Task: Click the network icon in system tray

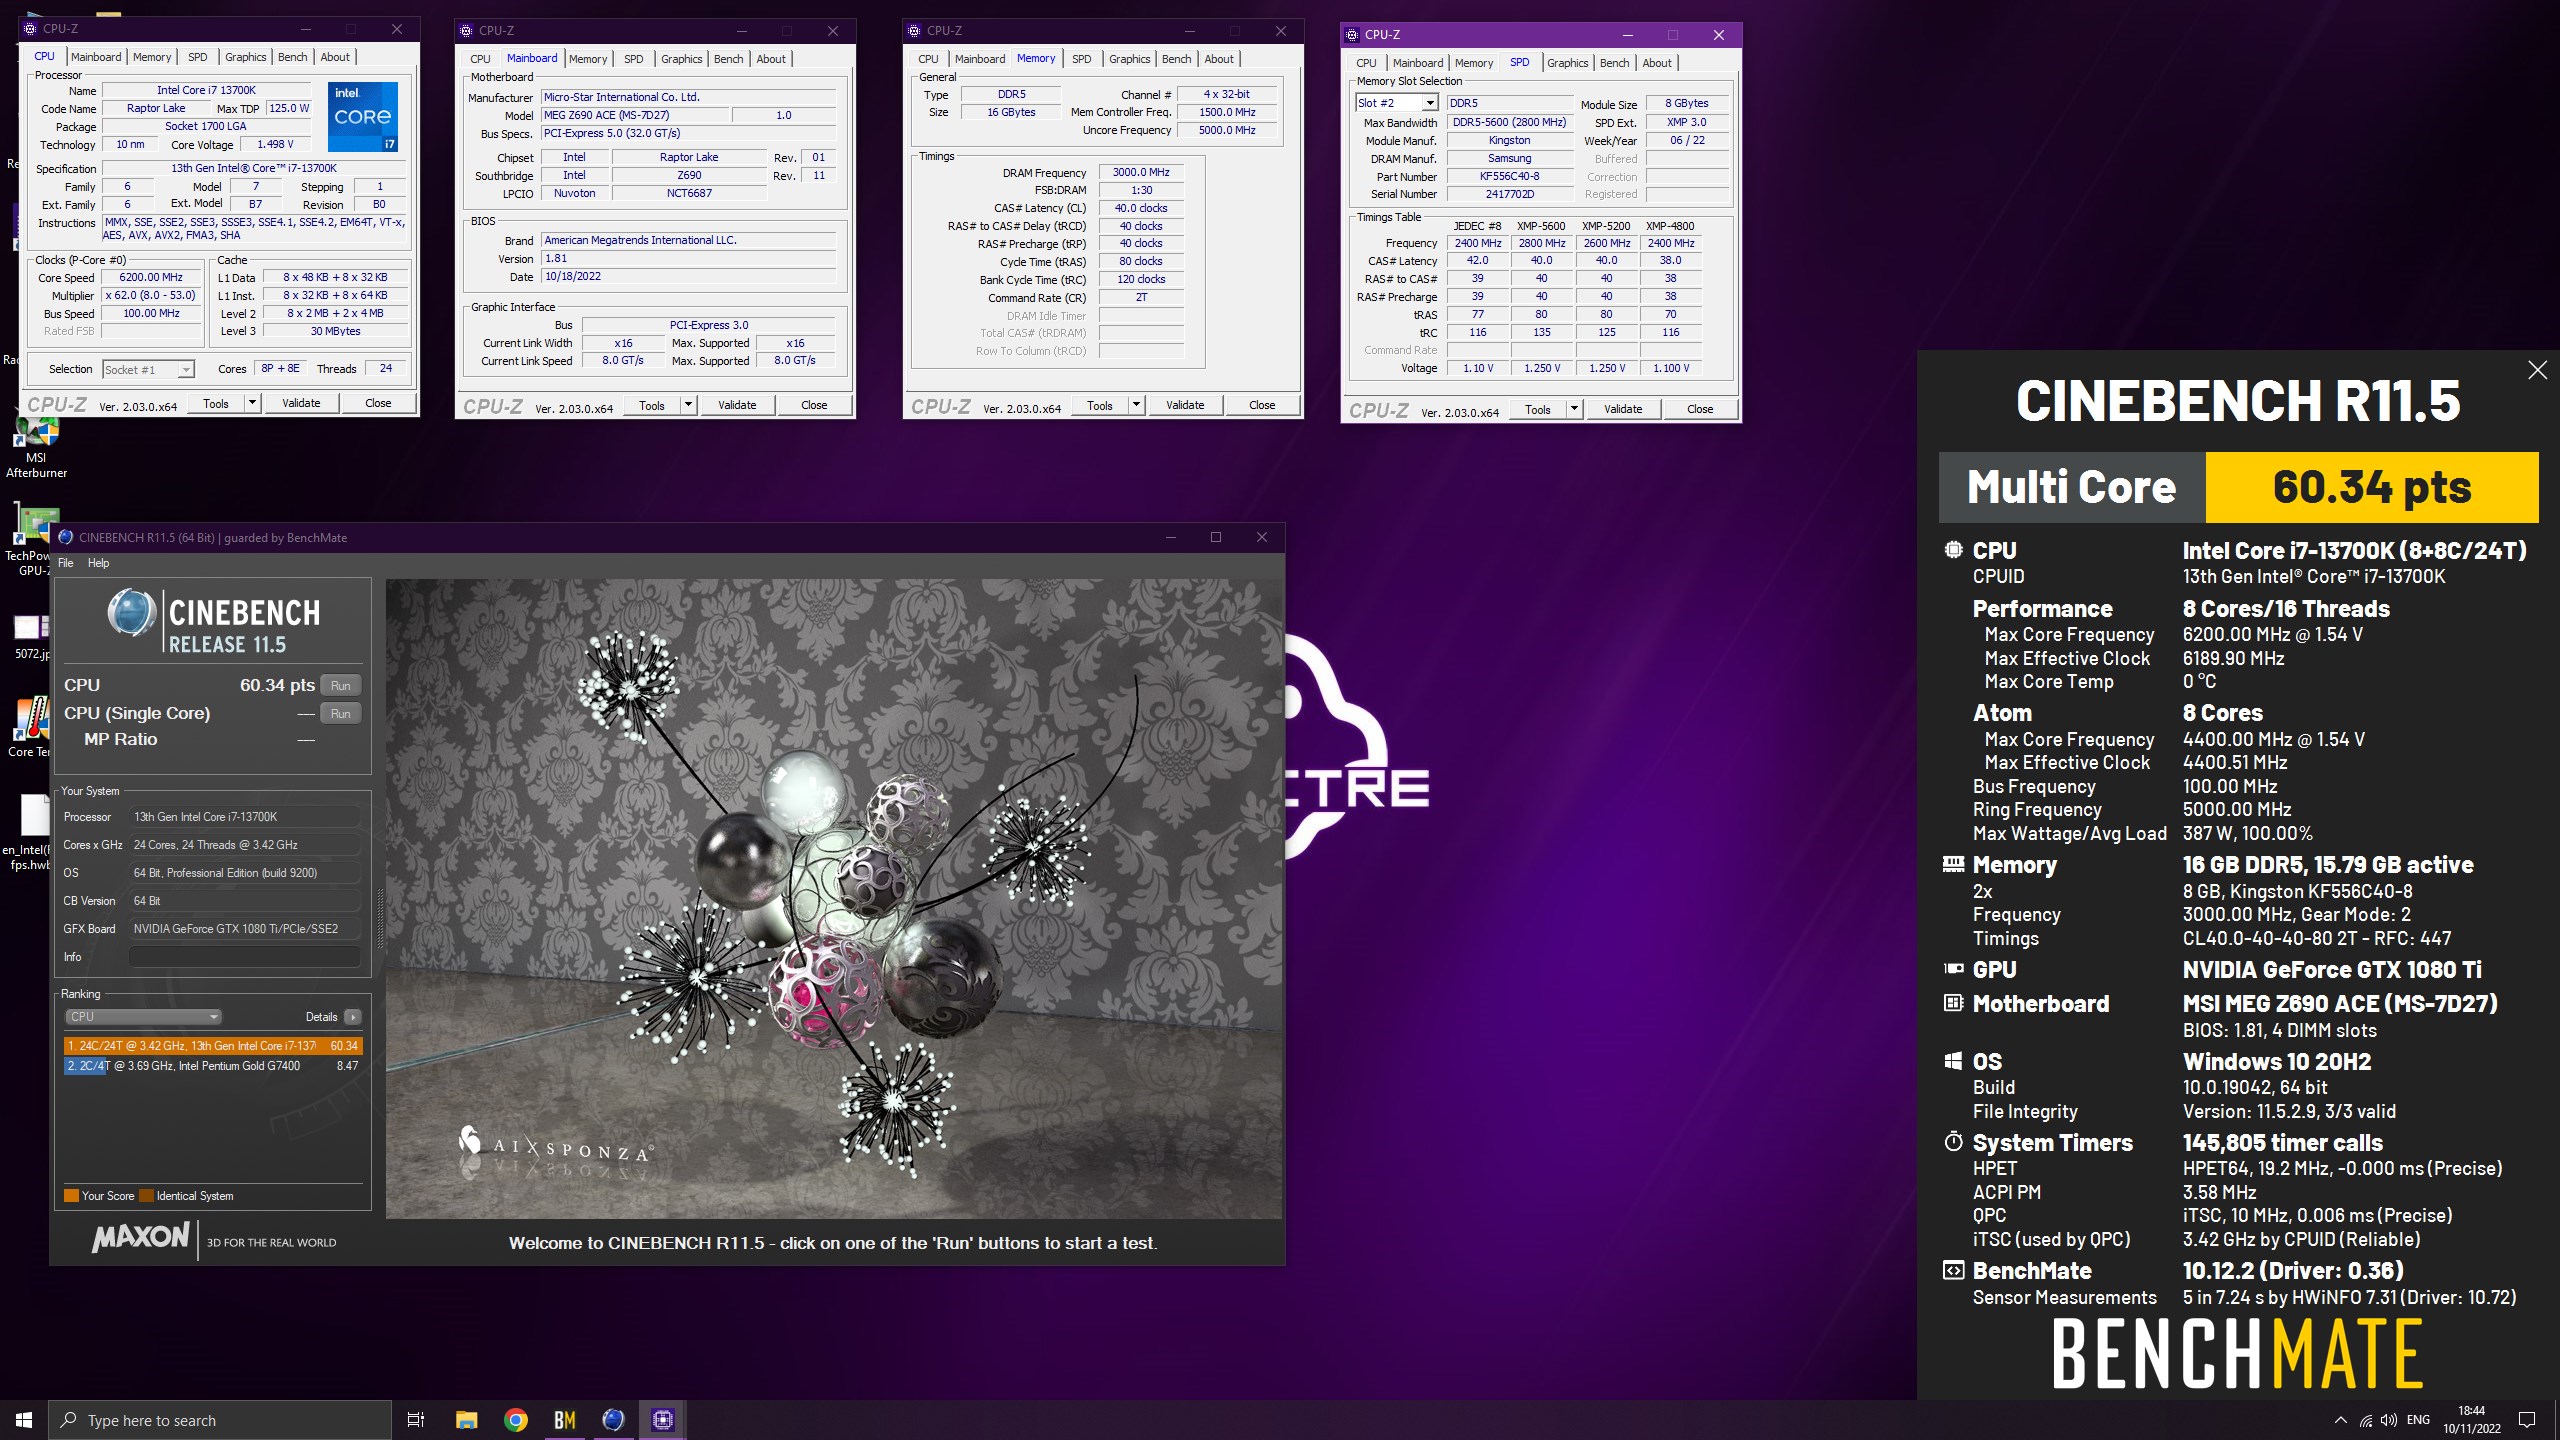Action: tap(2366, 1420)
